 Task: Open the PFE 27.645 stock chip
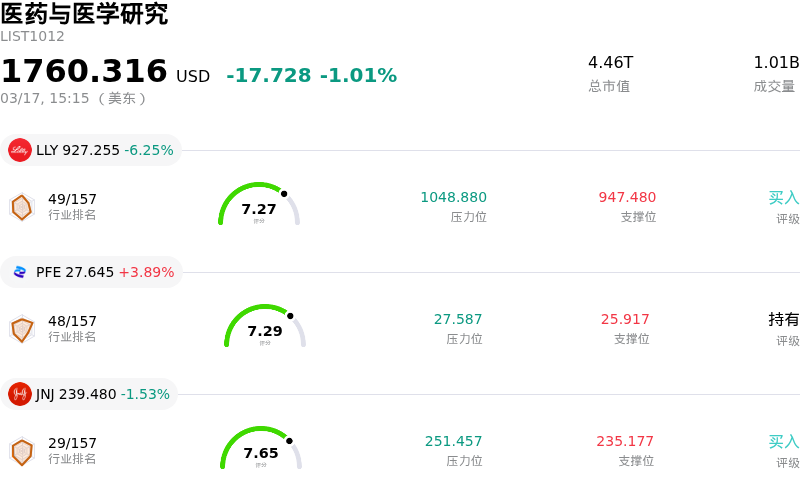(92, 272)
